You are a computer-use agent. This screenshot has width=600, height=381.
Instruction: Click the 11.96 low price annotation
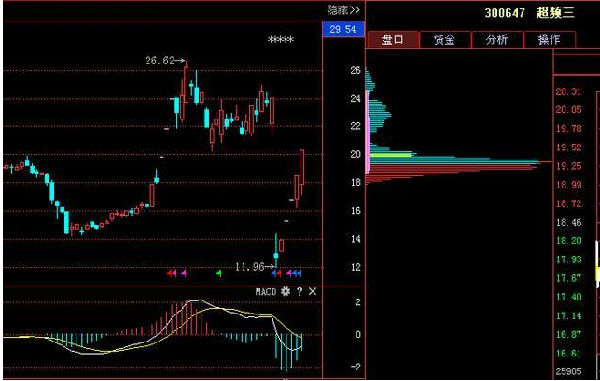tap(249, 267)
